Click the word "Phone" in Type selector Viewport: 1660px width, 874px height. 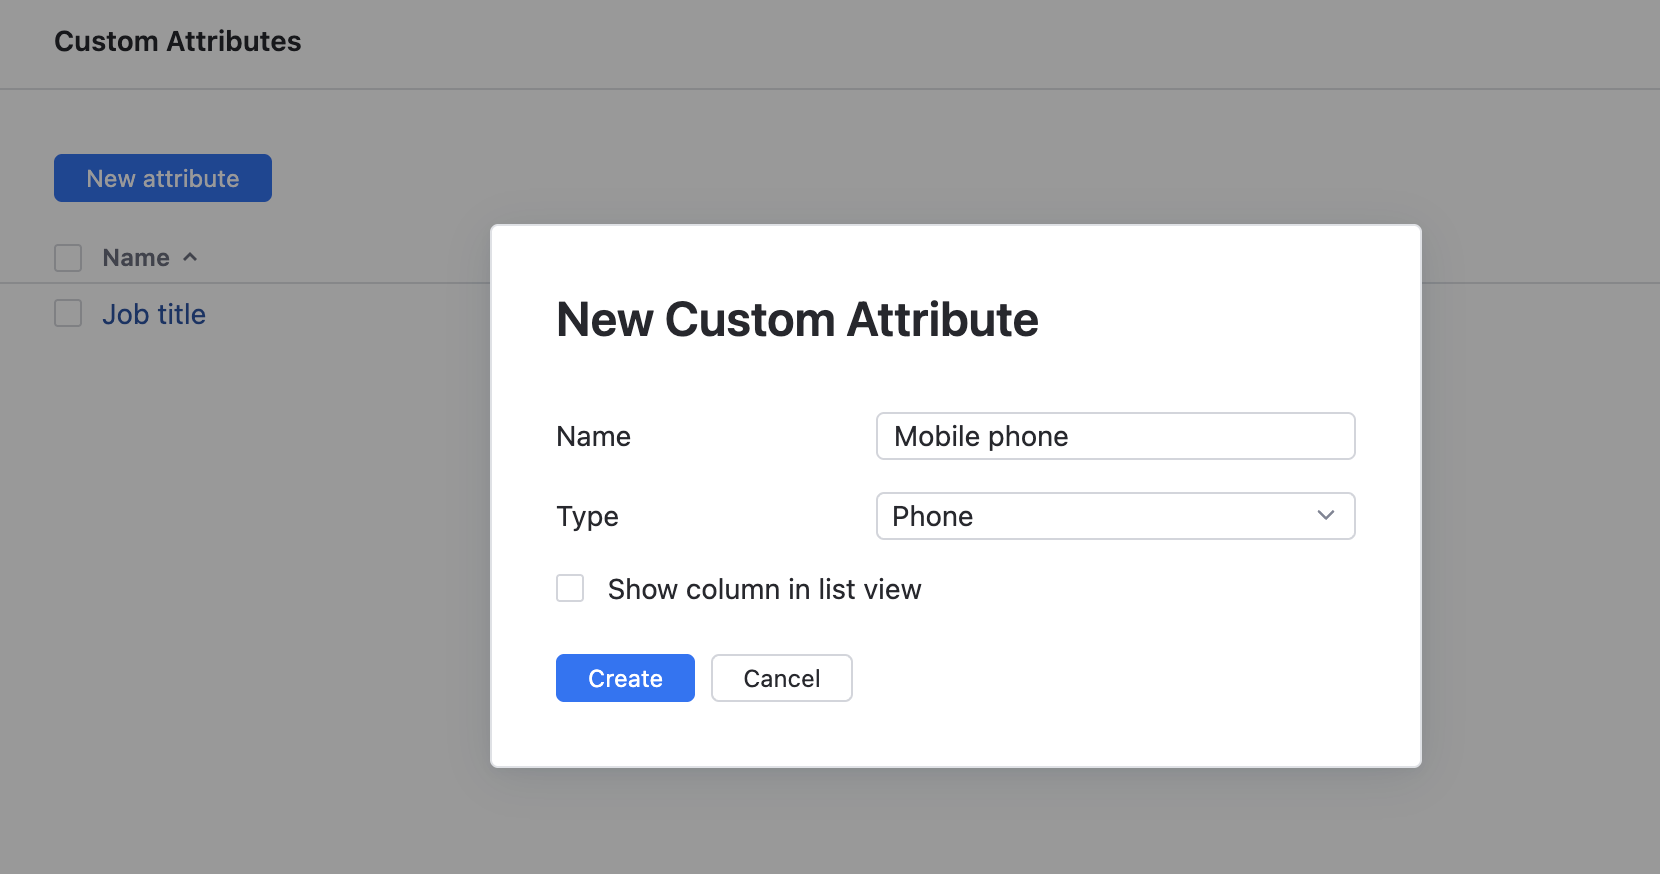[x=932, y=516]
